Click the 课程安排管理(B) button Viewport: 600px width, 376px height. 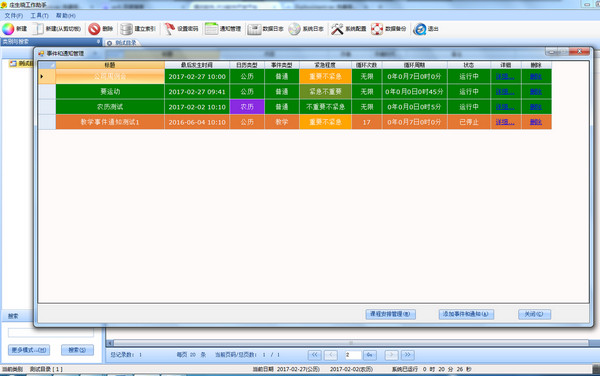[390, 314]
